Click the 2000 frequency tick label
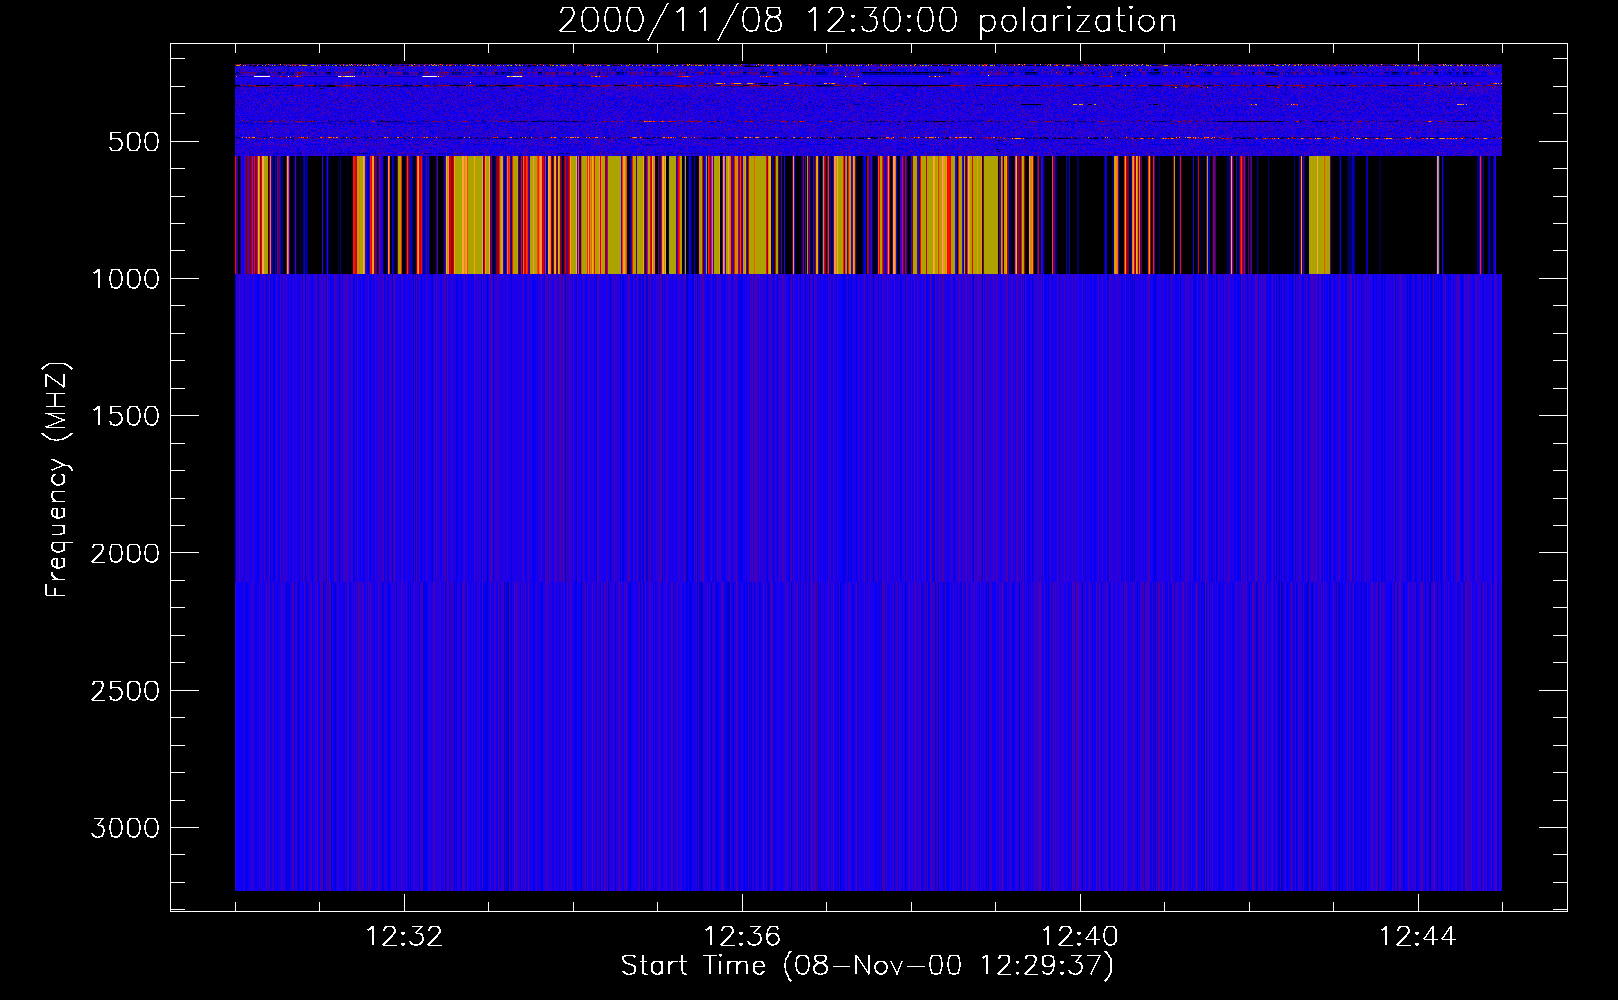This screenshot has width=1618, height=1000. click(125, 554)
